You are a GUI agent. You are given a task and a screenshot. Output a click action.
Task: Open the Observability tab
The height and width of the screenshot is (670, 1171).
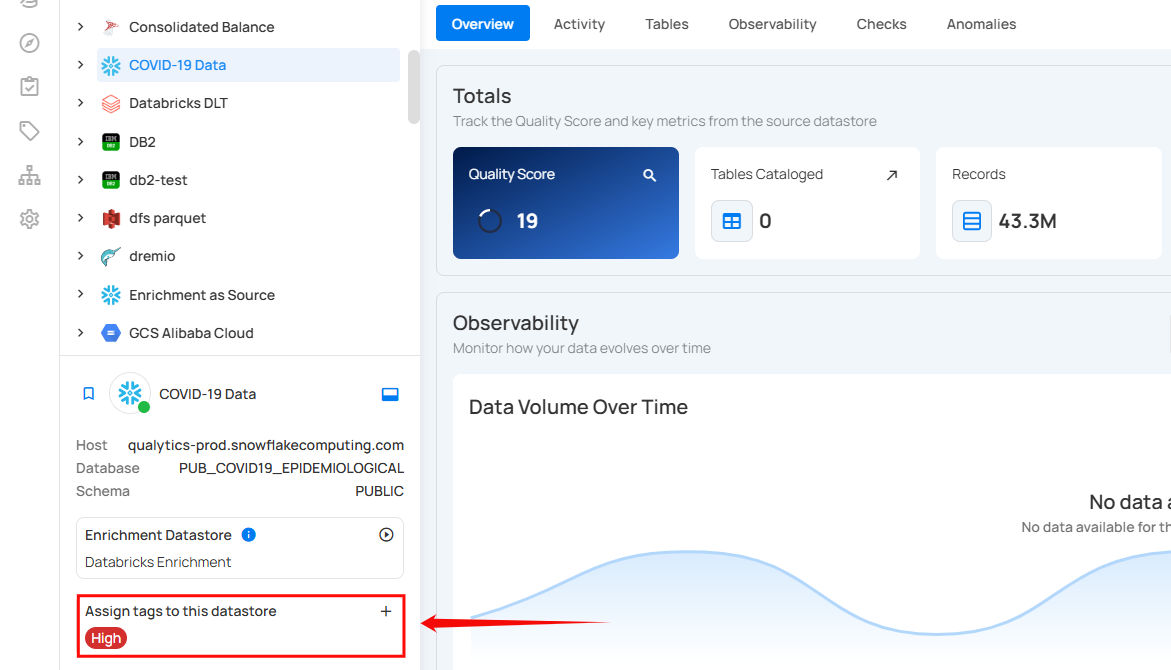772,24
